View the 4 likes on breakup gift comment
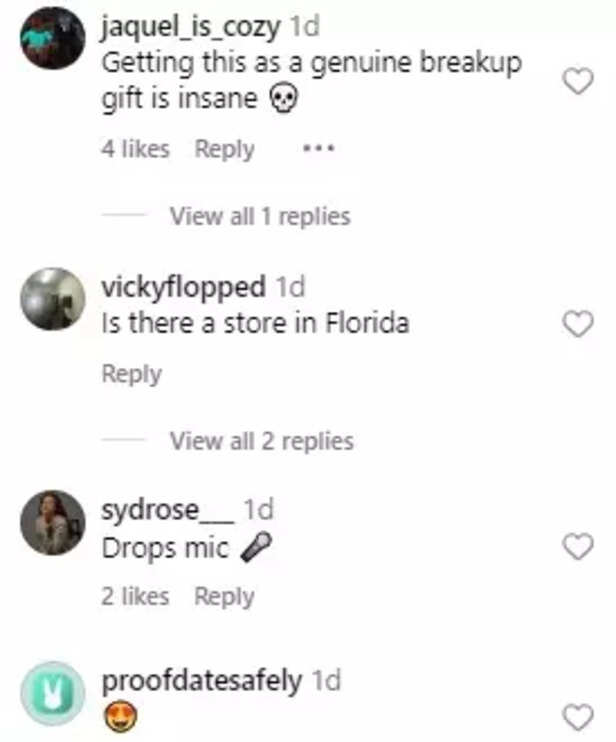This screenshot has width=616, height=742. pyautogui.click(x=135, y=149)
